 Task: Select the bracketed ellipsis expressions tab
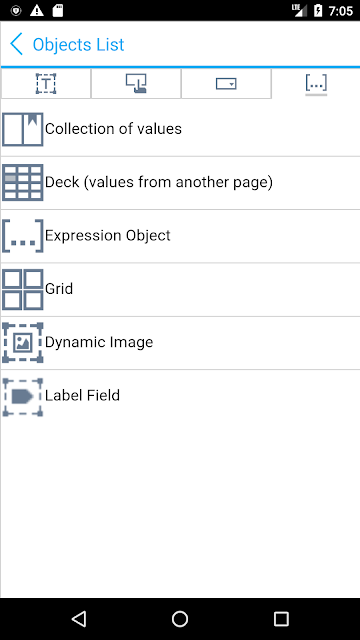point(316,84)
